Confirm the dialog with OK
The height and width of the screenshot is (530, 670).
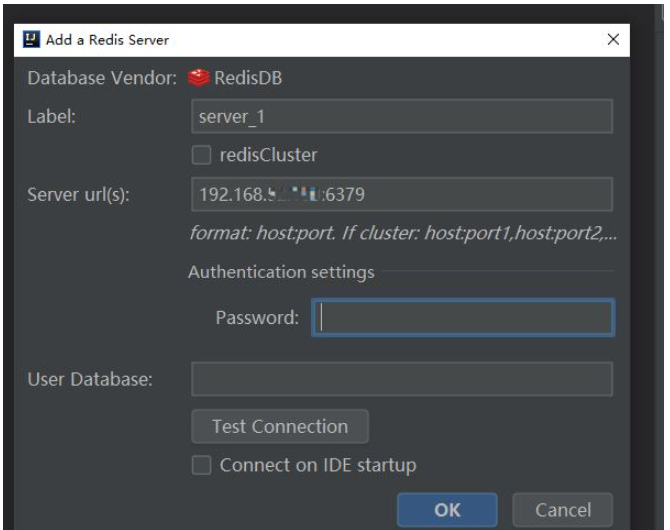tap(446, 510)
